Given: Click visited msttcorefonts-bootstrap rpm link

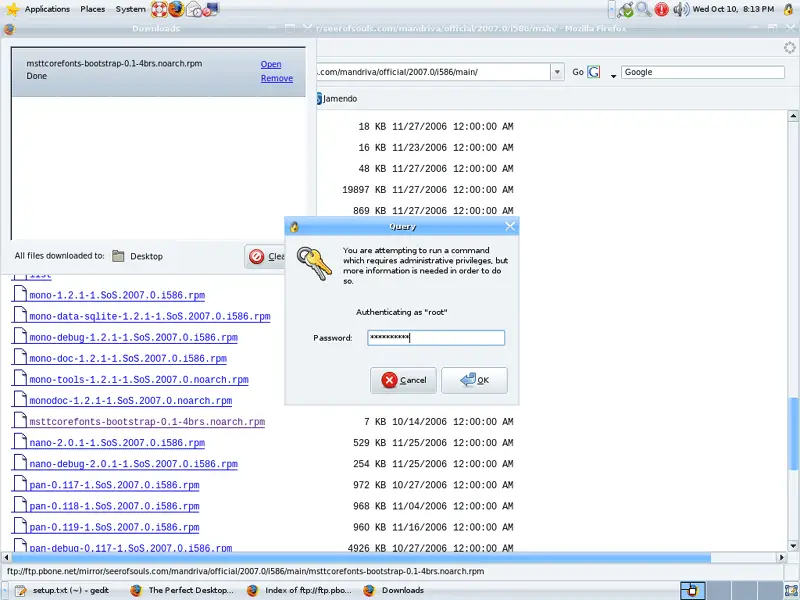Looking at the screenshot, I should coord(147,422).
